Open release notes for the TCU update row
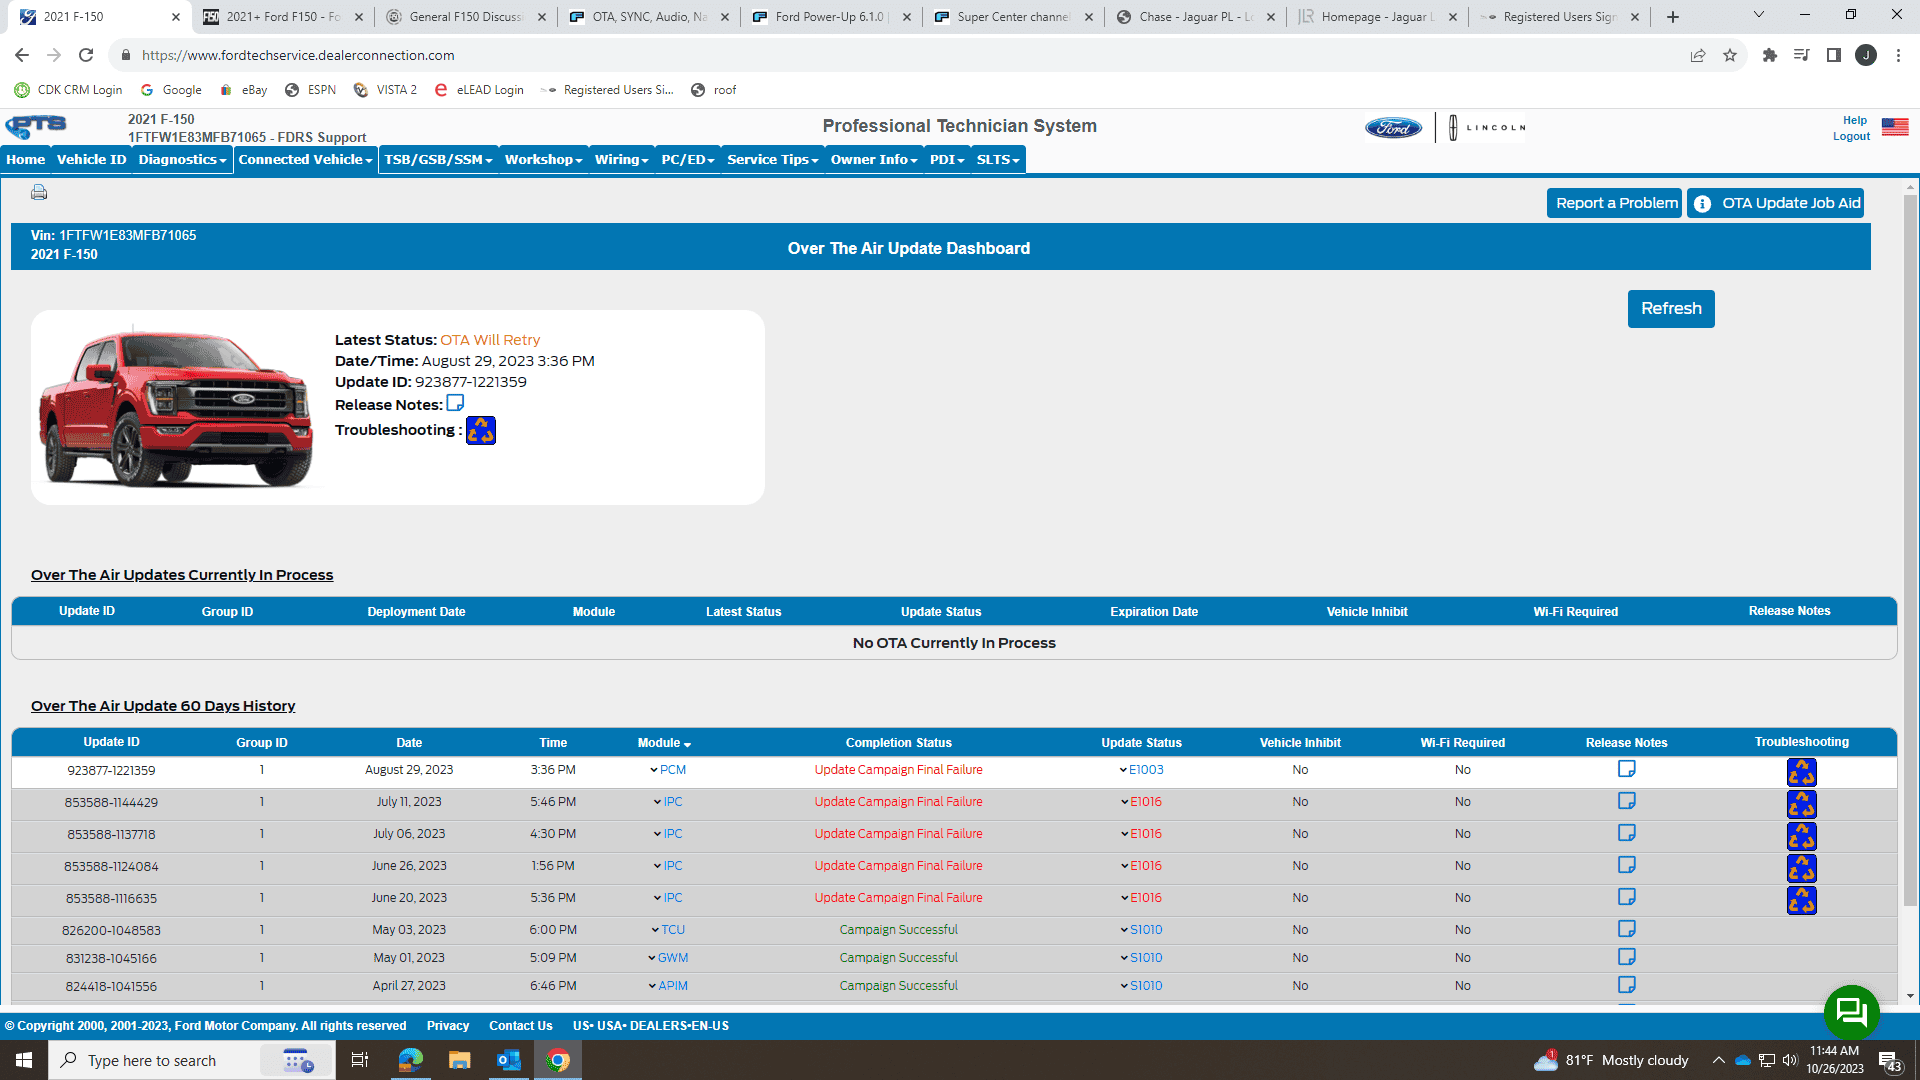This screenshot has width=1920, height=1080. coord(1626,929)
